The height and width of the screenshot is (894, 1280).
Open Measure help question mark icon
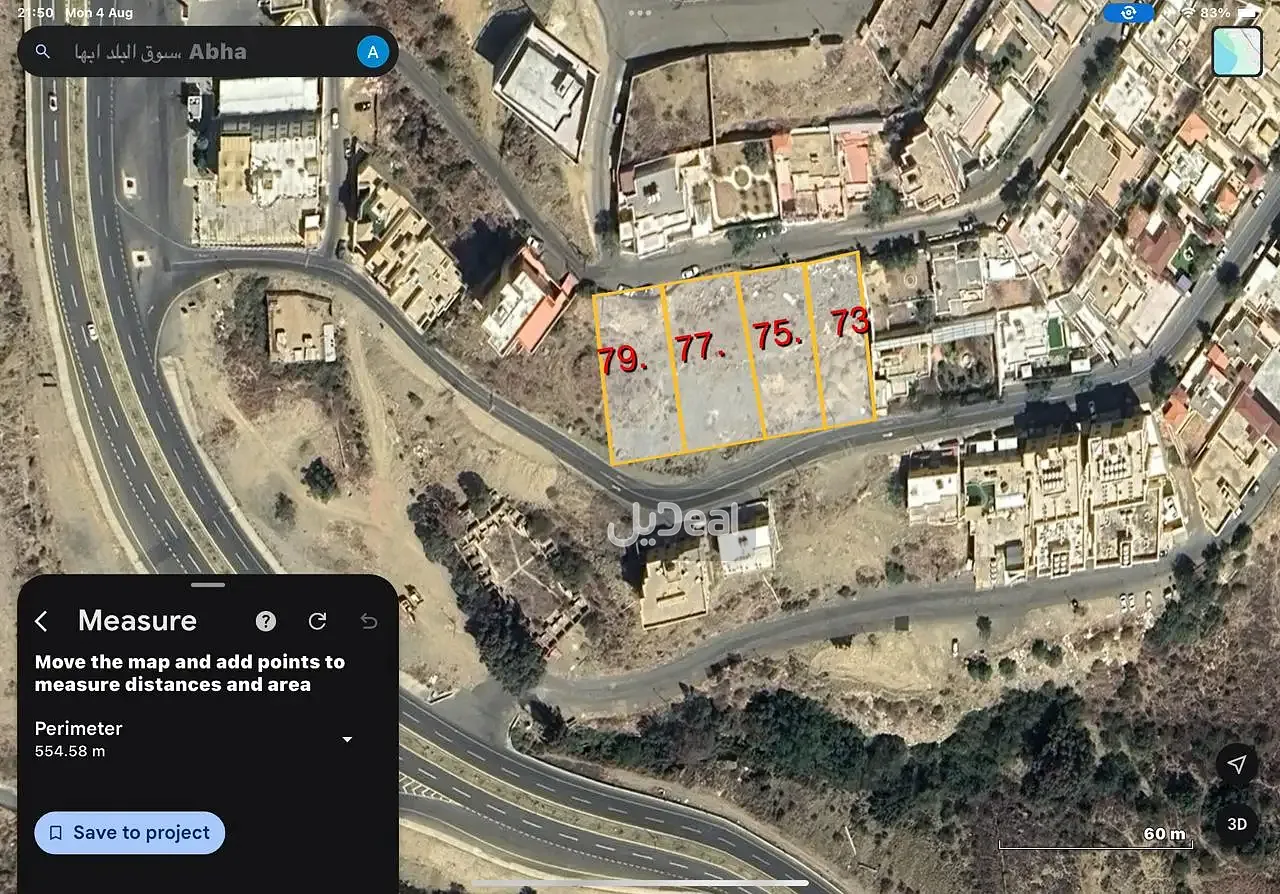point(265,621)
